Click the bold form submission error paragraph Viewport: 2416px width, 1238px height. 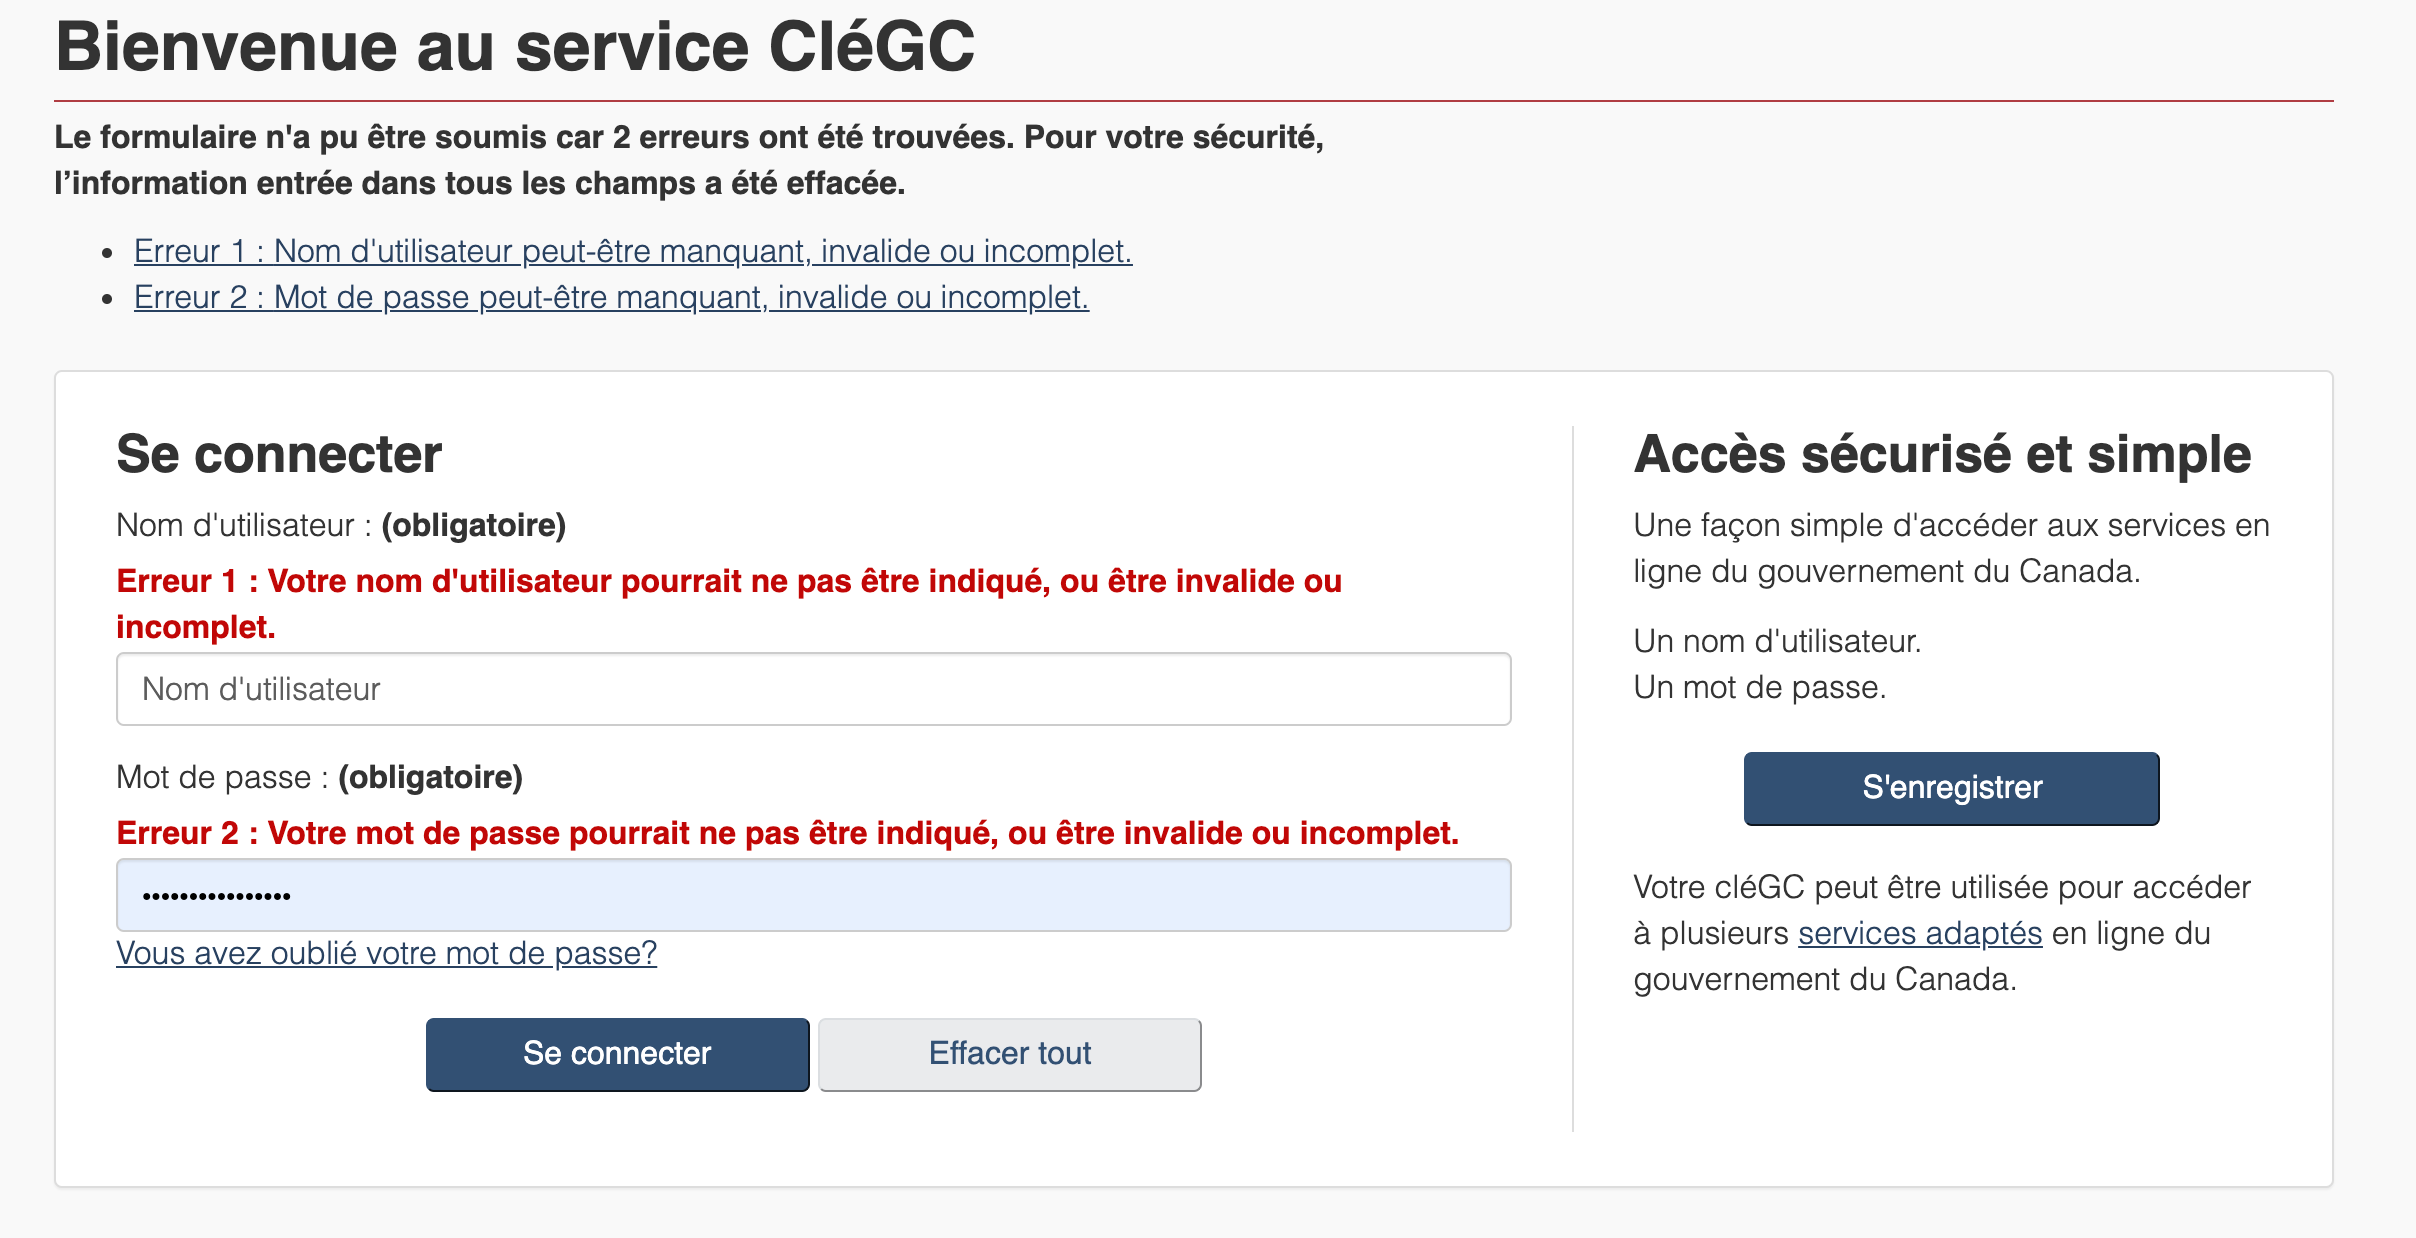688,160
